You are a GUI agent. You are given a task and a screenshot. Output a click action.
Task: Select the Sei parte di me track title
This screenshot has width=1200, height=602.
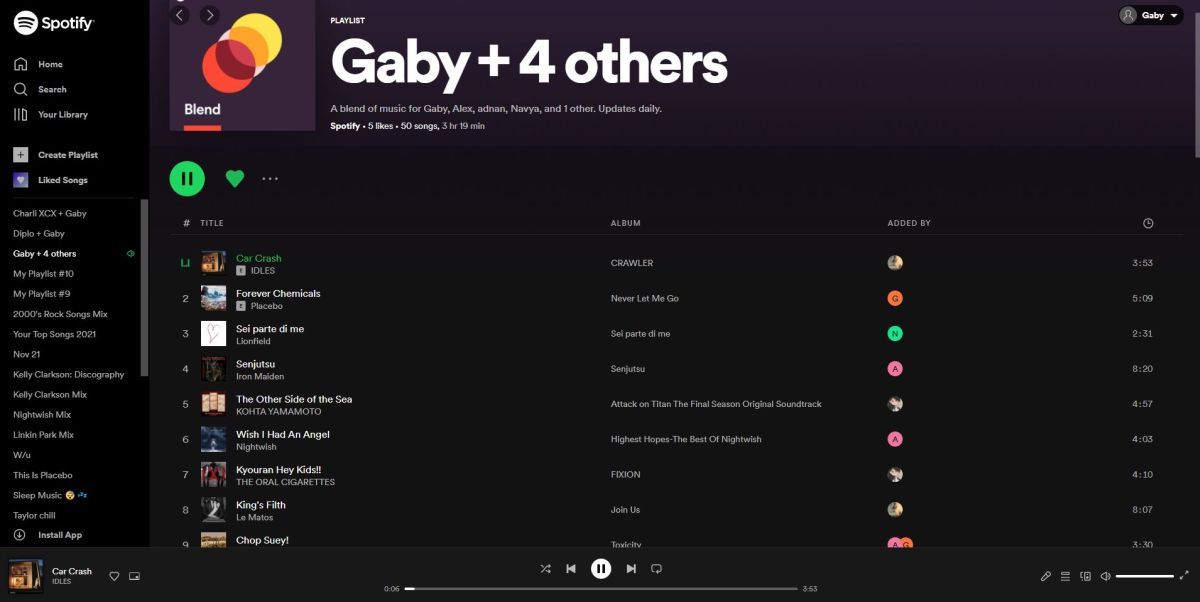point(270,329)
